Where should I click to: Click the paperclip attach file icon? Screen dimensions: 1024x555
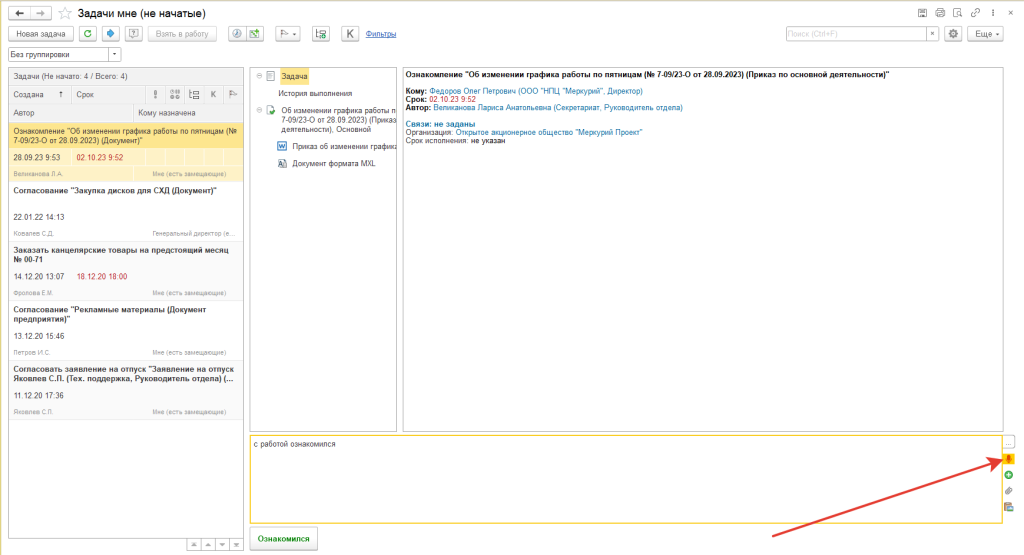(1009, 491)
